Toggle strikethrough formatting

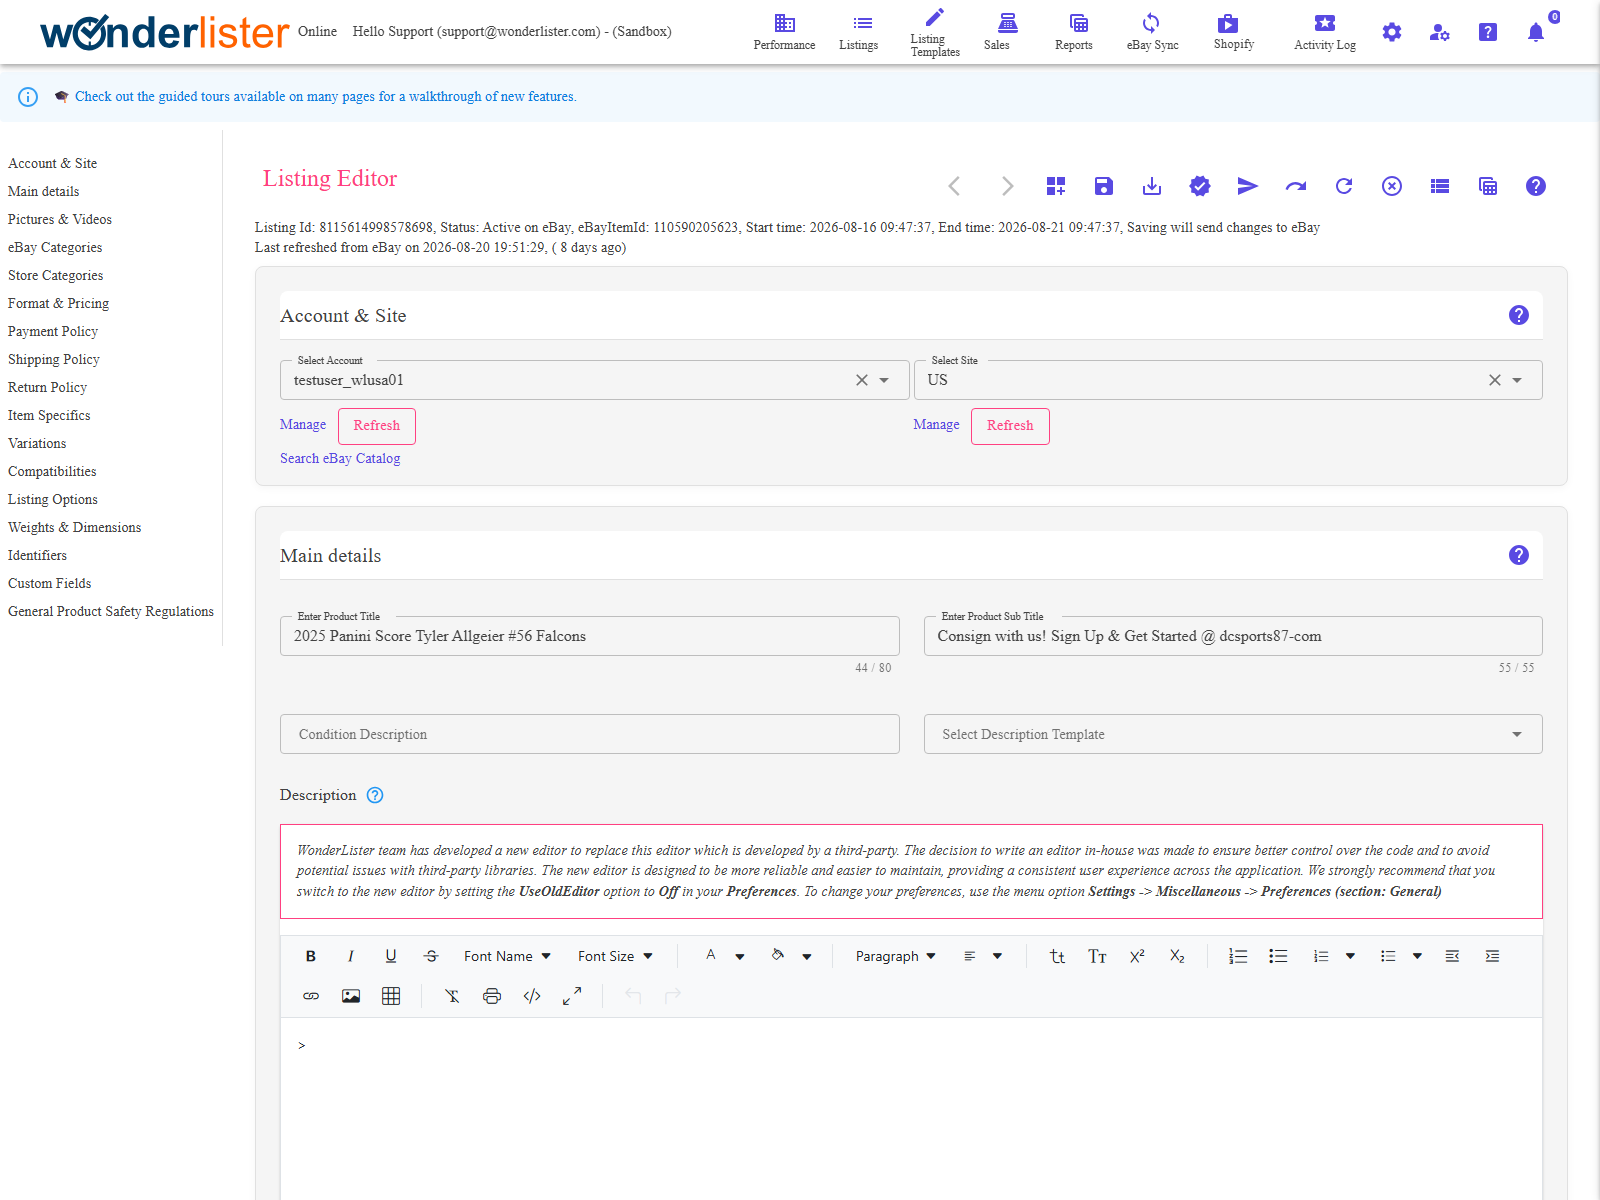click(x=431, y=956)
